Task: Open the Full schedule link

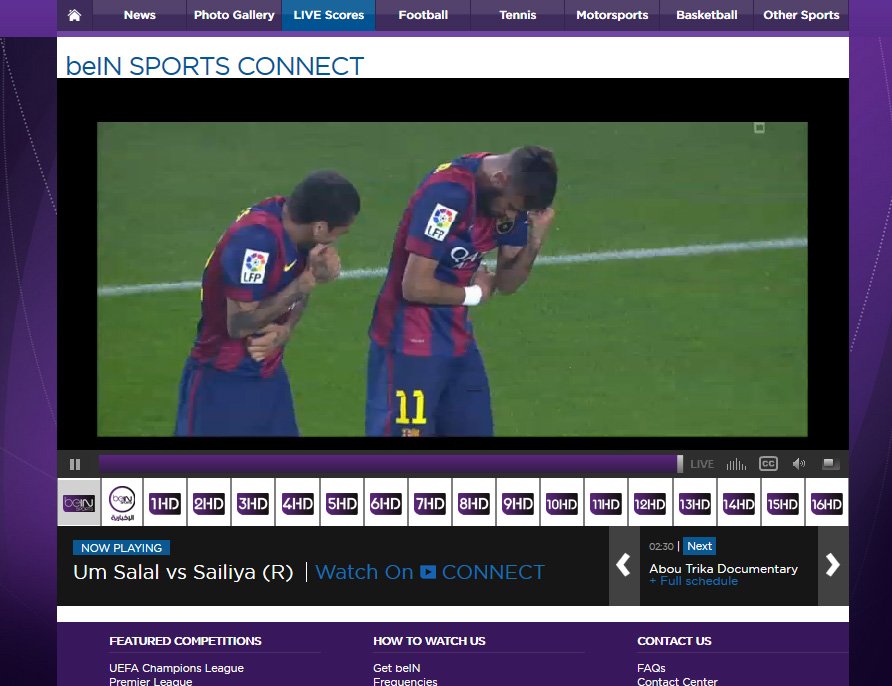Action: tap(693, 581)
